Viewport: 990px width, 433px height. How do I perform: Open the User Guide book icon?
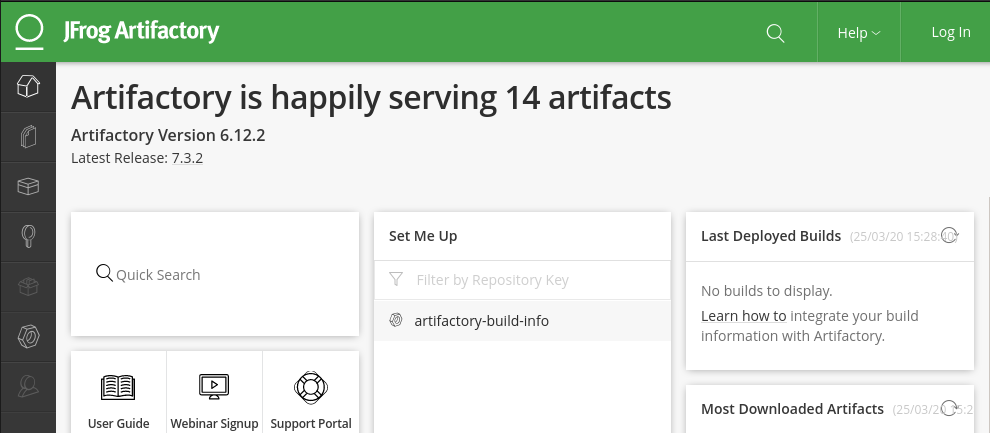(118, 387)
